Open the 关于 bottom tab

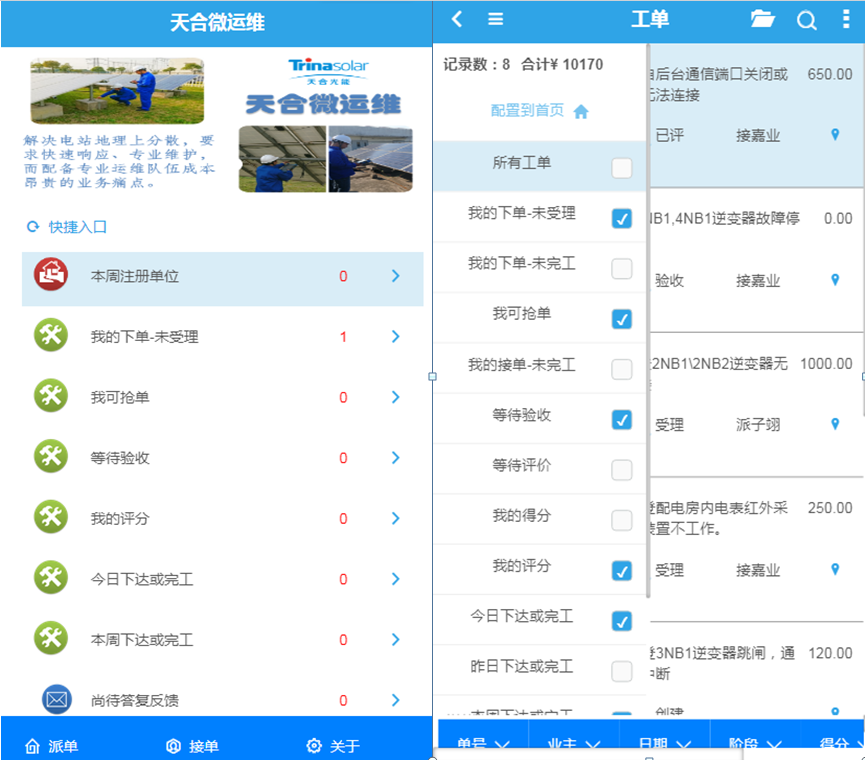click(333, 746)
